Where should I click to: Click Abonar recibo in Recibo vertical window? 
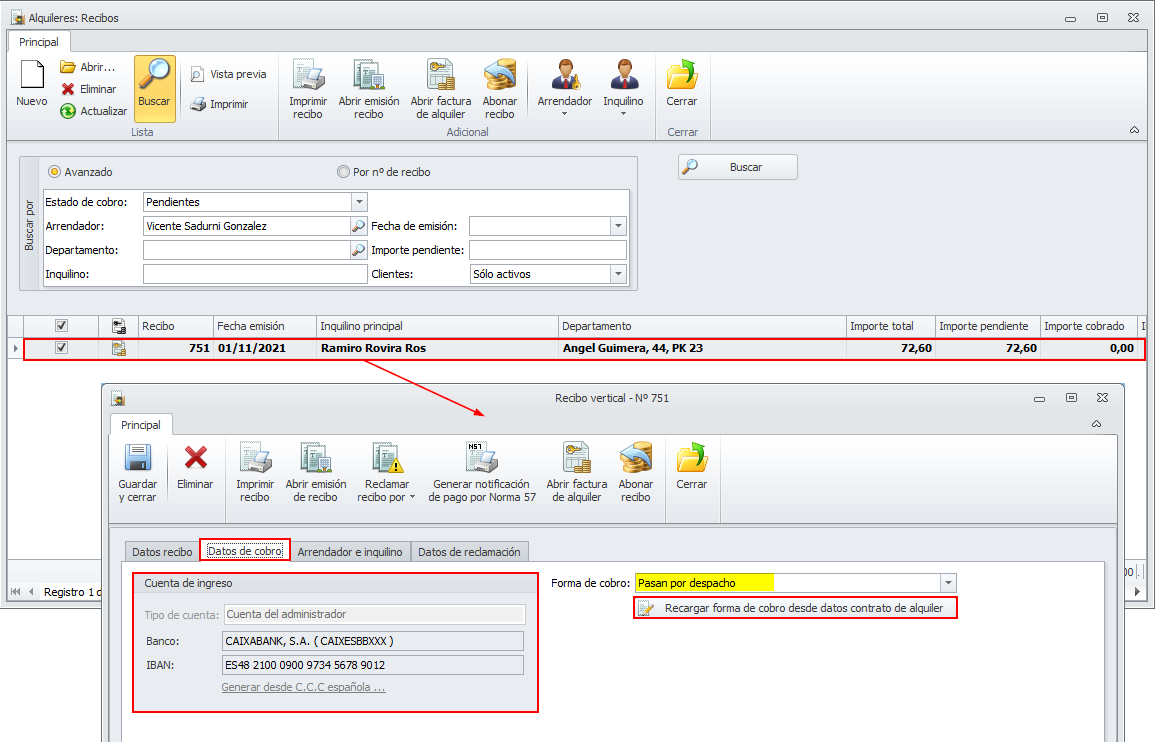(x=636, y=472)
